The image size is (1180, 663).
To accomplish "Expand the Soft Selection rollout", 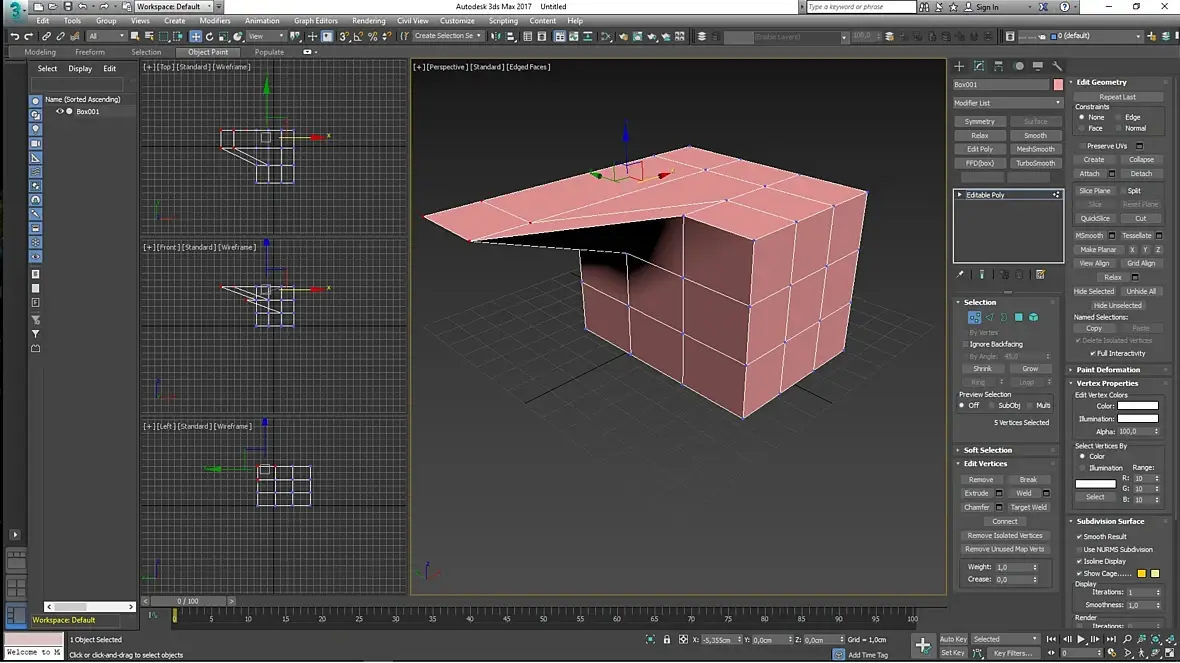I will pos(987,450).
